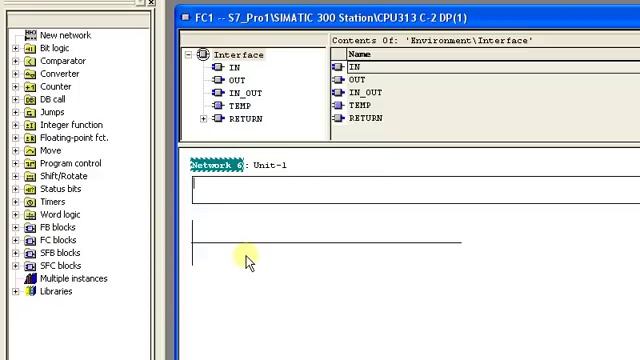Click the Multiple instances icon
Image resolution: width=640 pixels, height=360 pixels.
(x=30, y=279)
